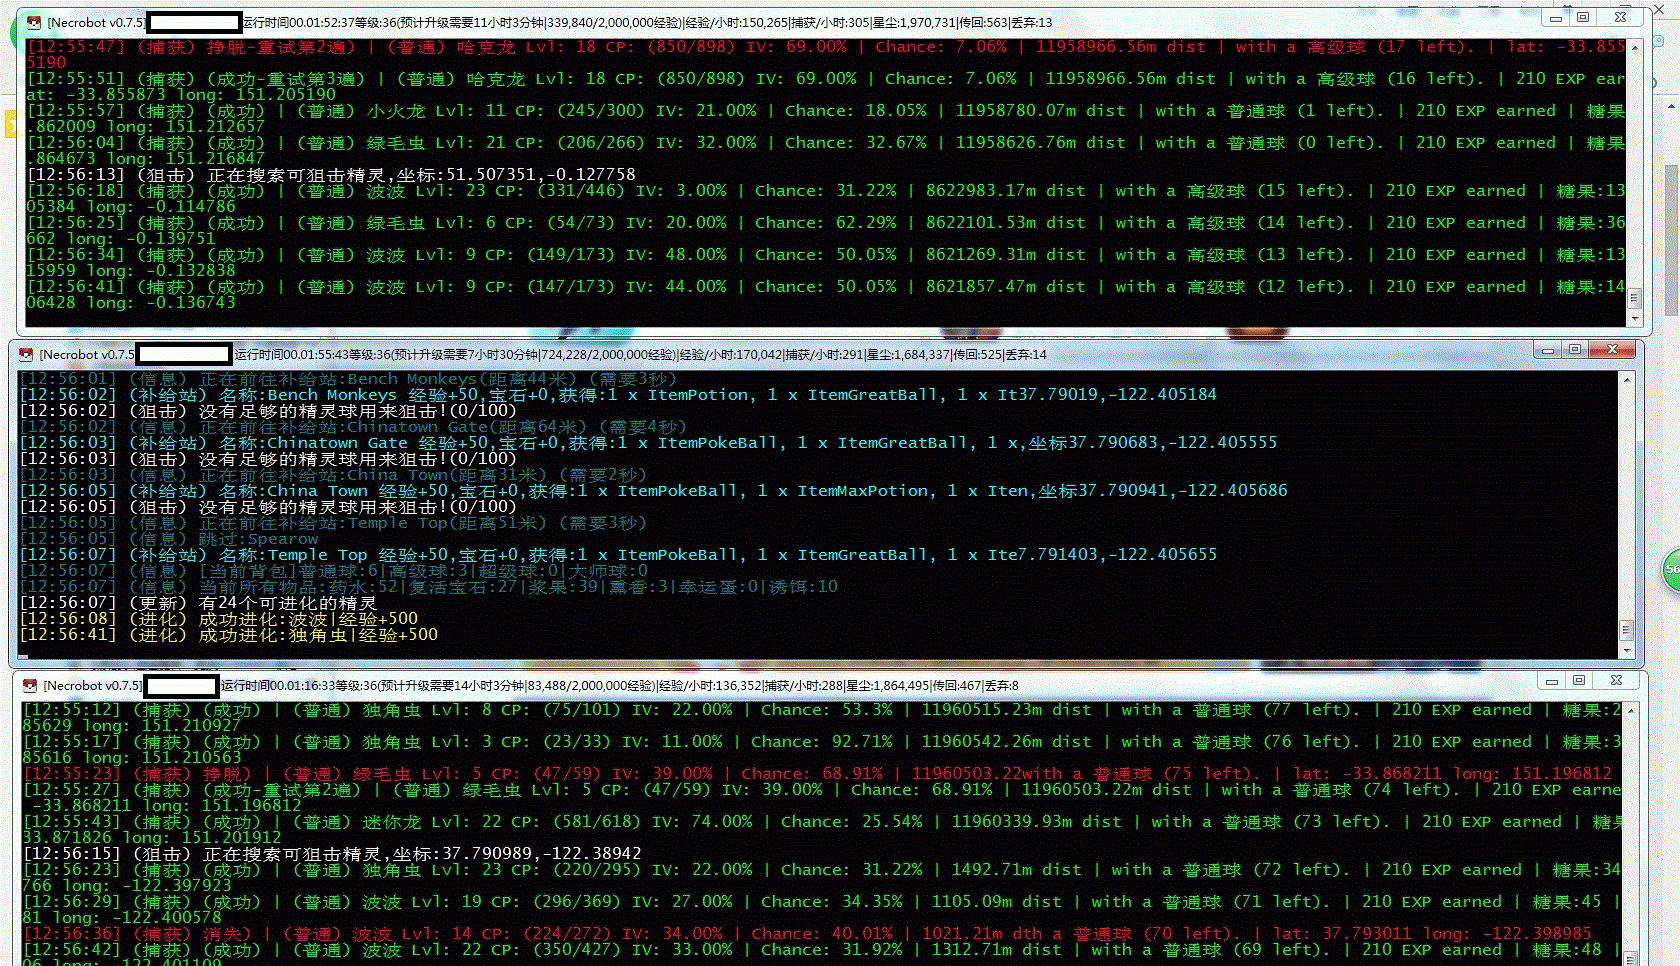Image resolution: width=1680 pixels, height=966 pixels.
Task: Click the scroll-down arrow in the middle window
Action: pyautogui.click(x=1627, y=650)
